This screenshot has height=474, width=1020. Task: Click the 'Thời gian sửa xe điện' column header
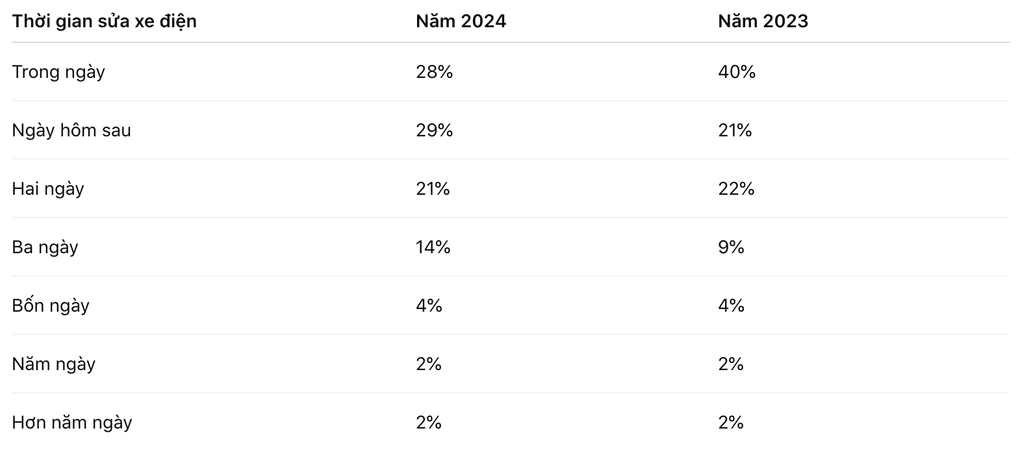pos(104,21)
